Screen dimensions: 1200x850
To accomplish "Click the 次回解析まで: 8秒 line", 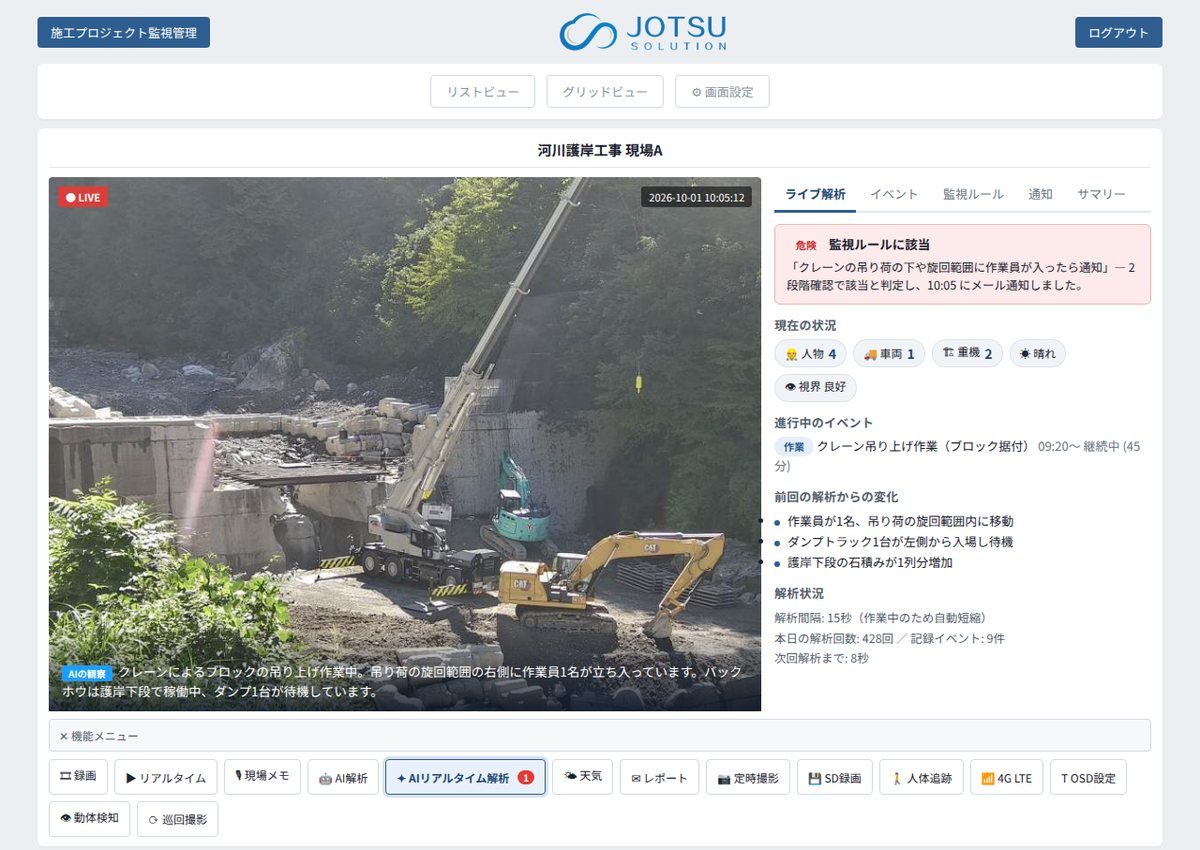I will 822,658.
